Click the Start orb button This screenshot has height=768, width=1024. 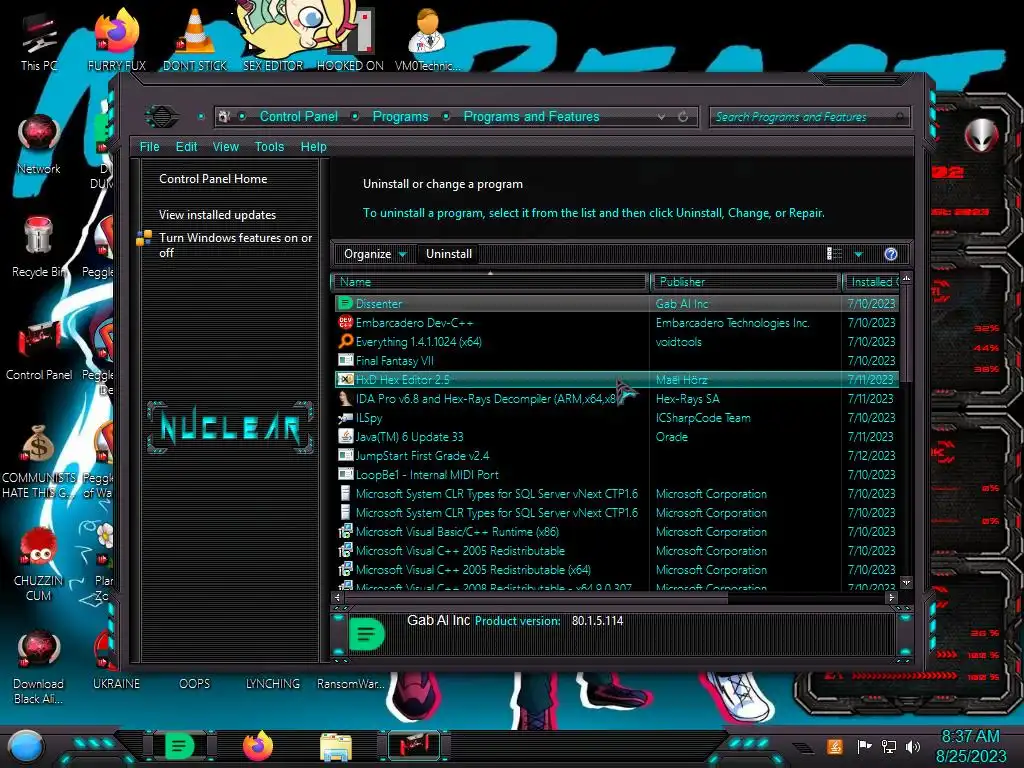pos(26,747)
